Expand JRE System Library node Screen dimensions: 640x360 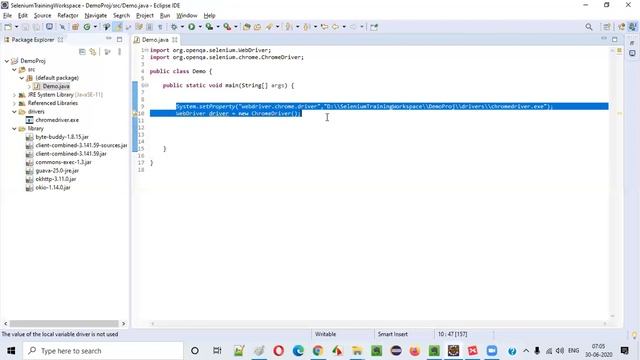pos(14,95)
